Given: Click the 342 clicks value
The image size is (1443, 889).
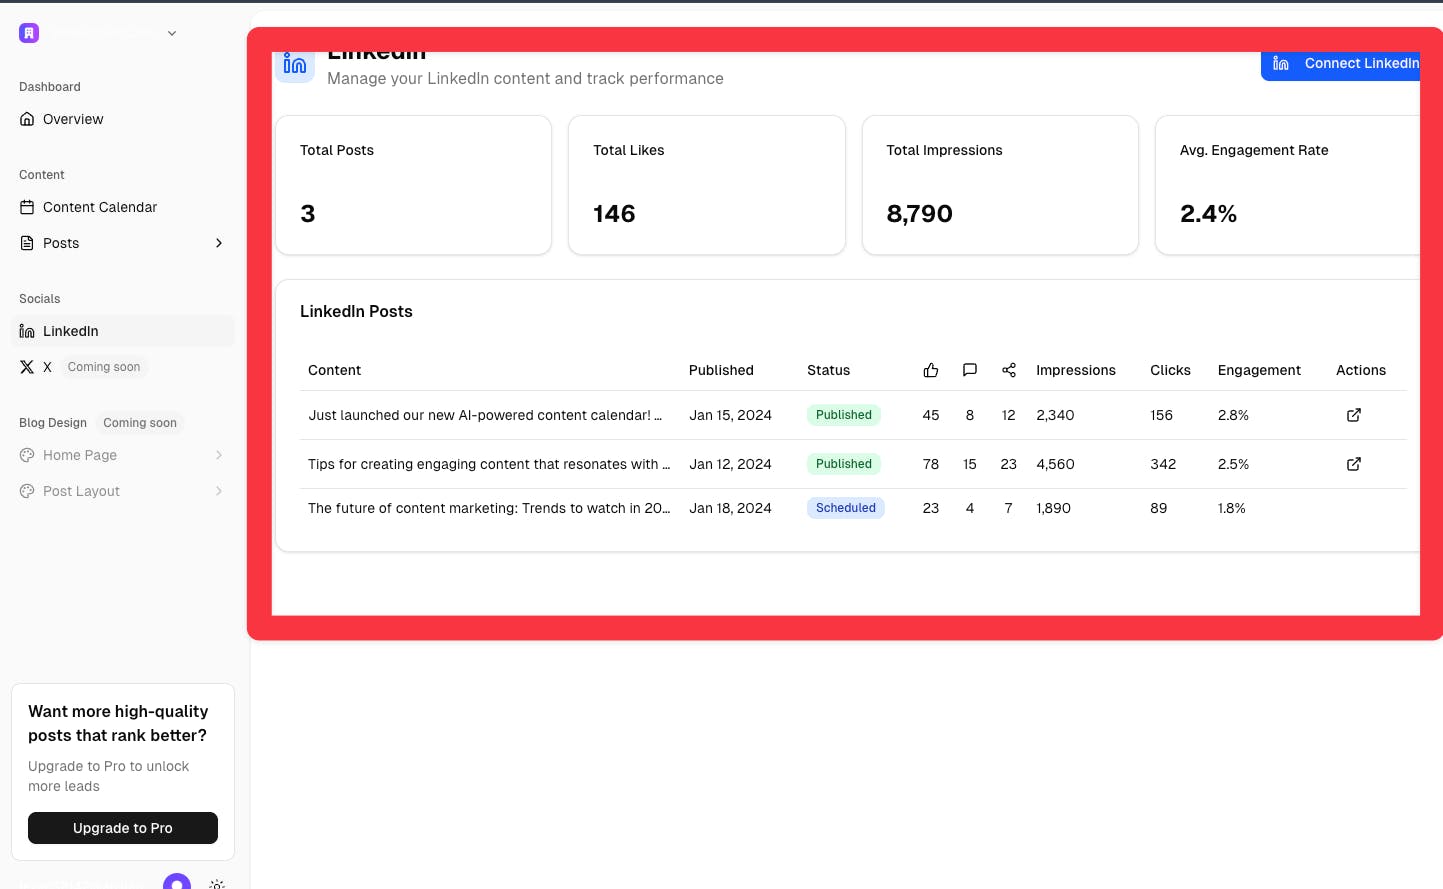Looking at the screenshot, I should 1163,464.
